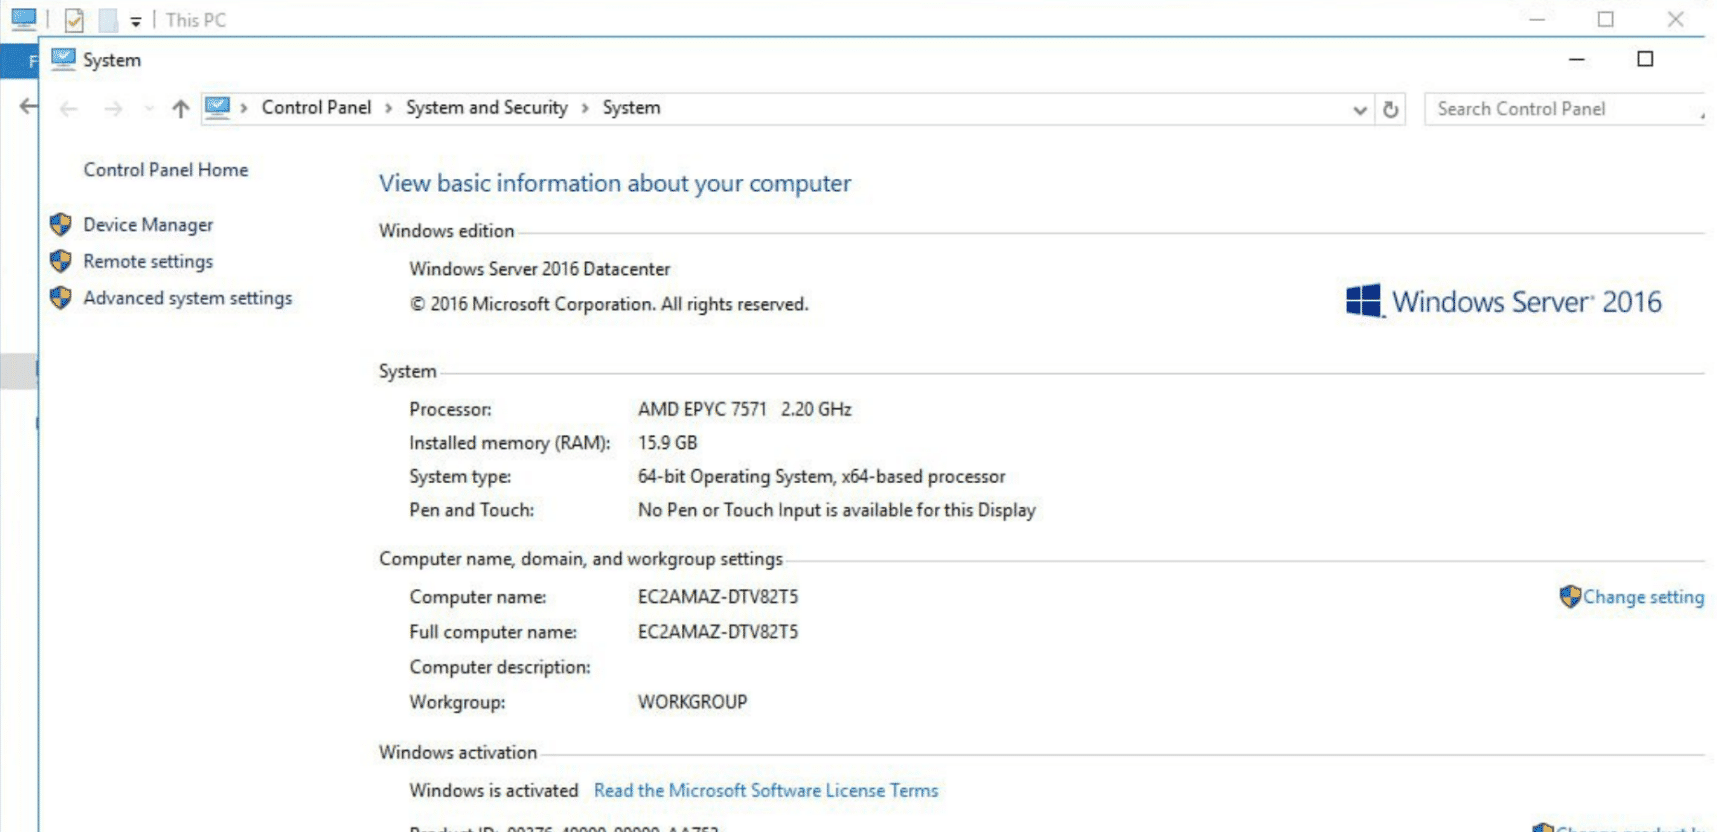Select Control Panel breadcrumb
The width and height of the screenshot is (1717, 832).
316,108
